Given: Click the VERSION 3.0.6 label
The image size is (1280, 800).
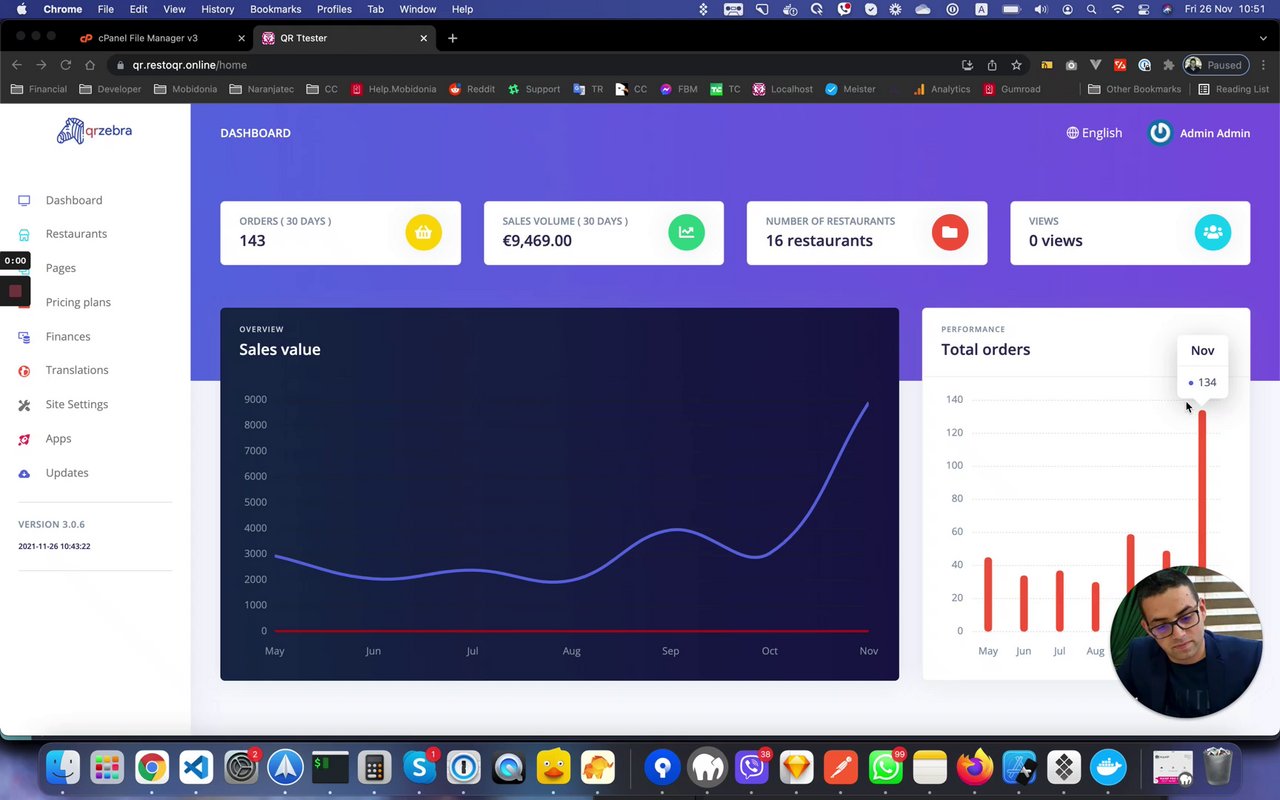Looking at the screenshot, I should (x=51, y=524).
